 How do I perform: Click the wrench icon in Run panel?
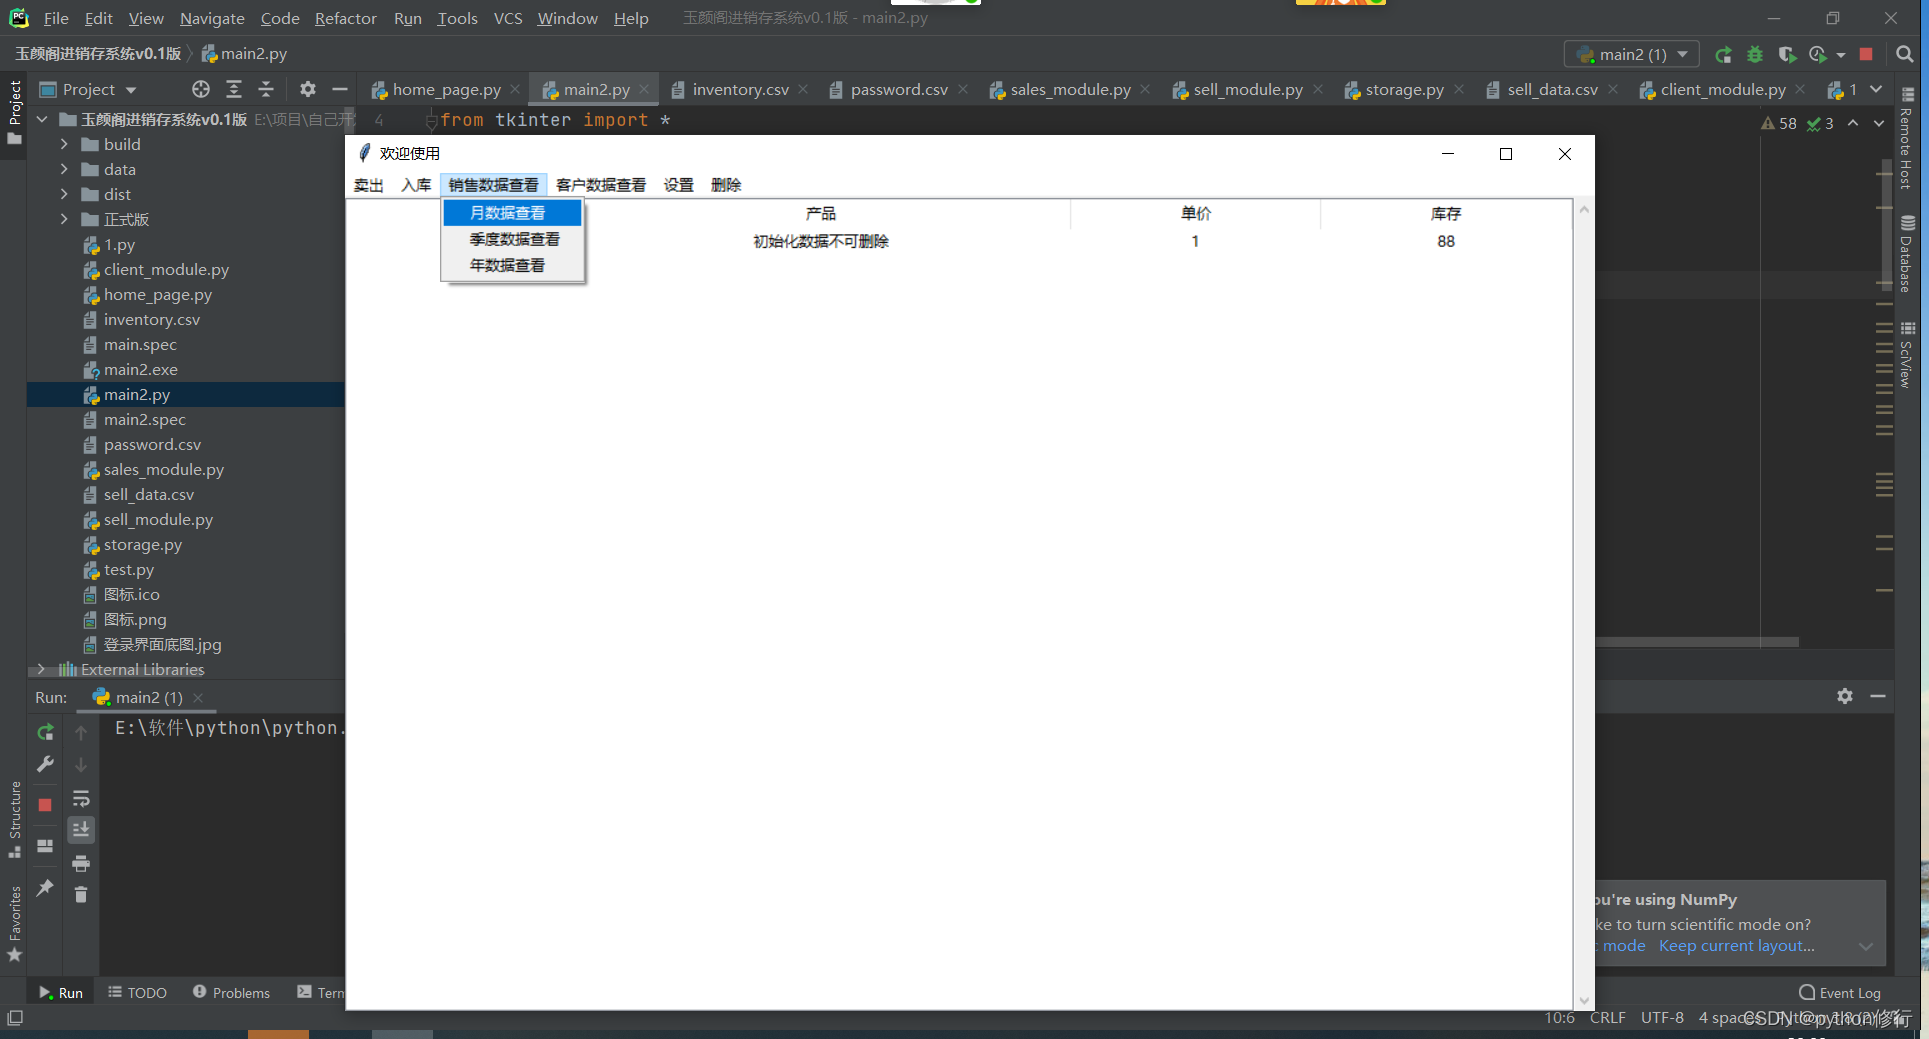[x=45, y=765]
